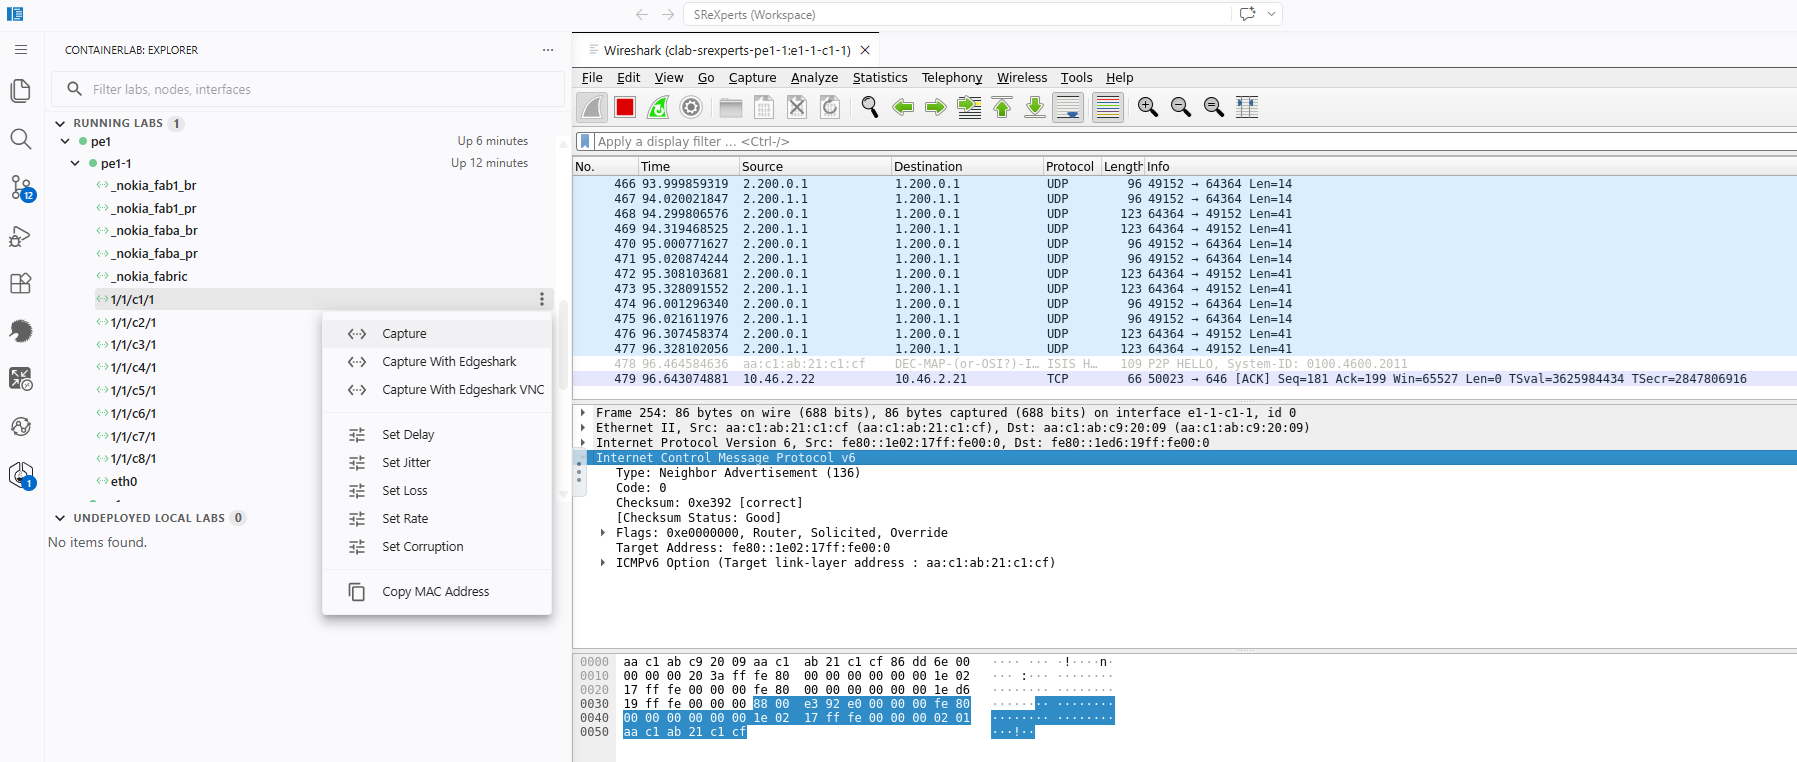1797x762 pixels.
Task: Toggle packet list colorization
Action: (x=1108, y=107)
